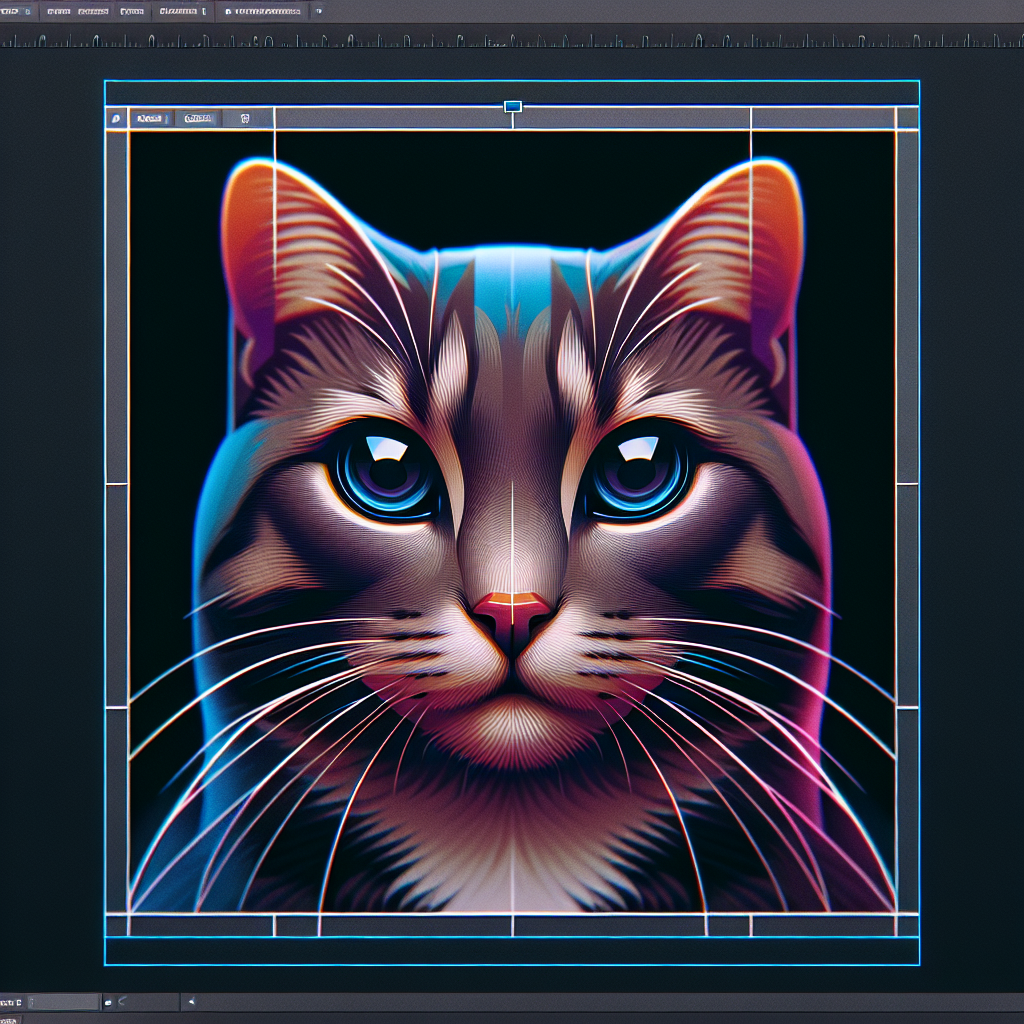
Task: Open the second menu in the top bar
Action: click(79, 12)
